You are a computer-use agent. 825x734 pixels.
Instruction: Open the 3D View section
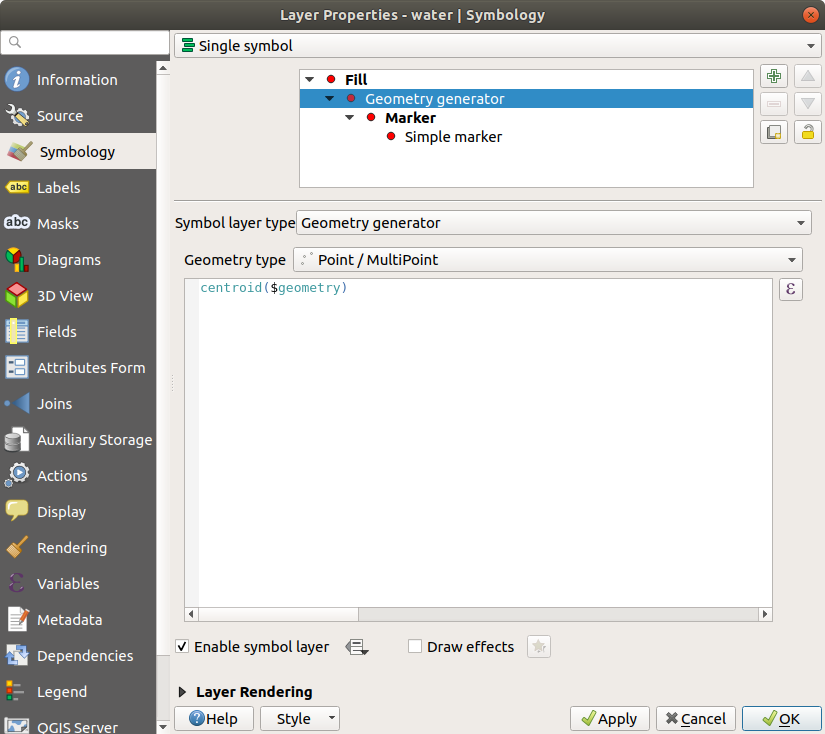coord(64,296)
